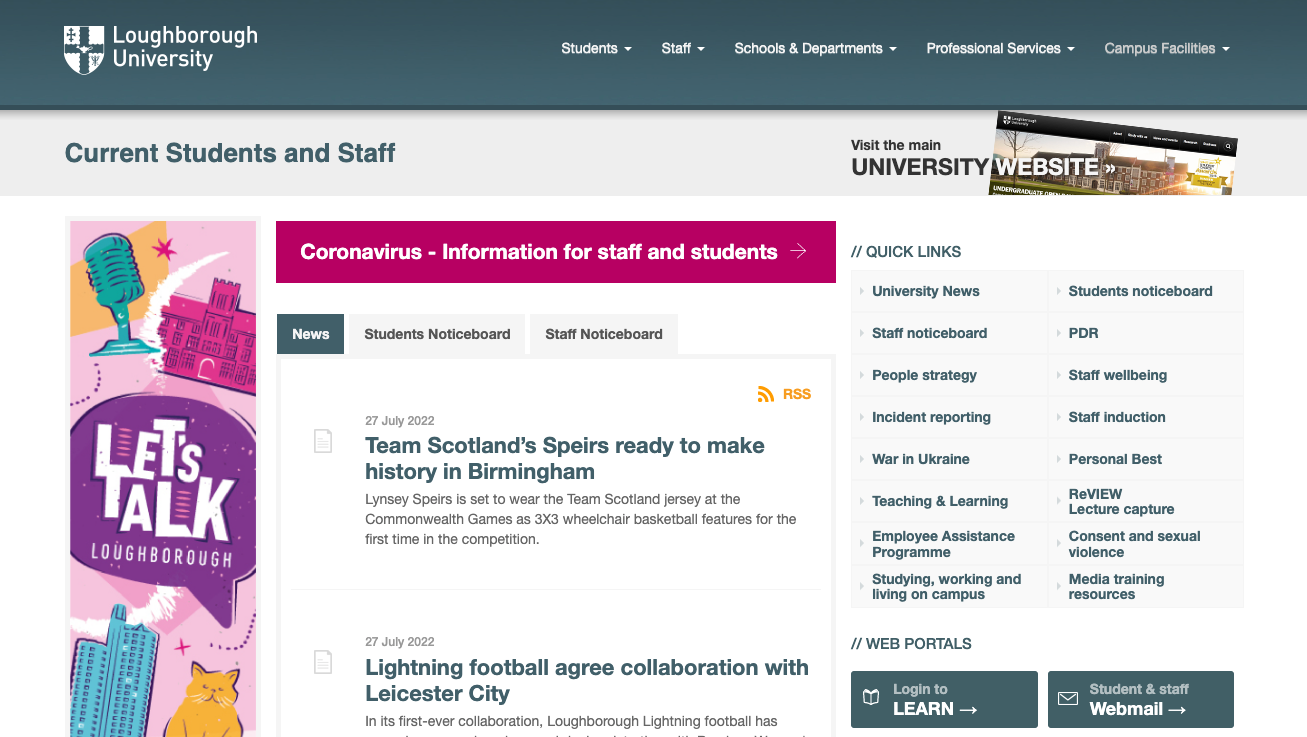Switch to the Staff Noticeboard tab
This screenshot has width=1307, height=737.
(x=603, y=334)
